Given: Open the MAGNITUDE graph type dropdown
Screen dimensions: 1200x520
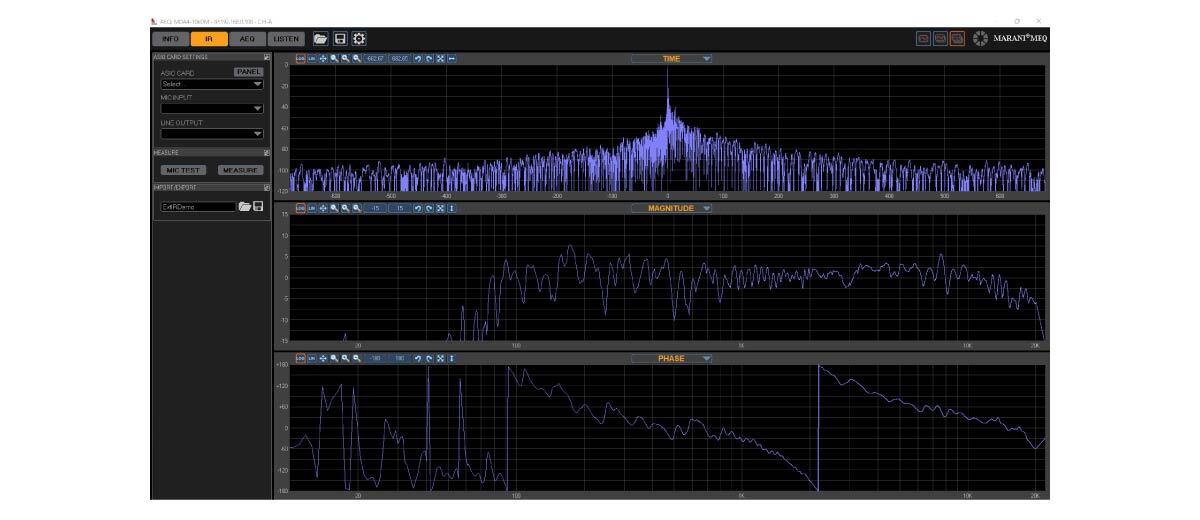Looking at the screenshot, I should click(x=707, y=208).
